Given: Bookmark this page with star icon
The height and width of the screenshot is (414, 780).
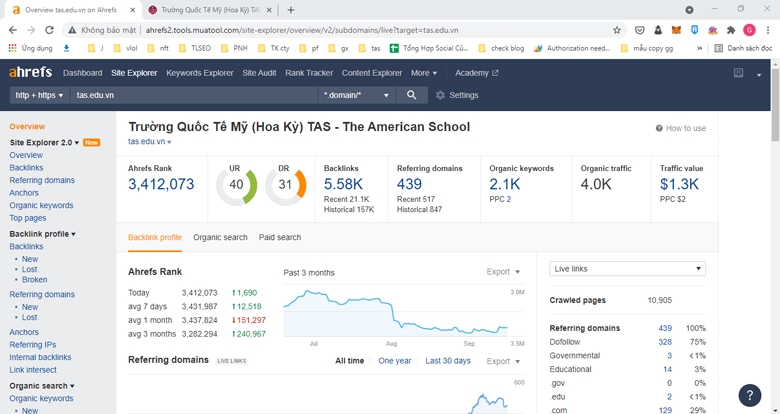Looking at the screenshot, I should [x=617, y=30].
